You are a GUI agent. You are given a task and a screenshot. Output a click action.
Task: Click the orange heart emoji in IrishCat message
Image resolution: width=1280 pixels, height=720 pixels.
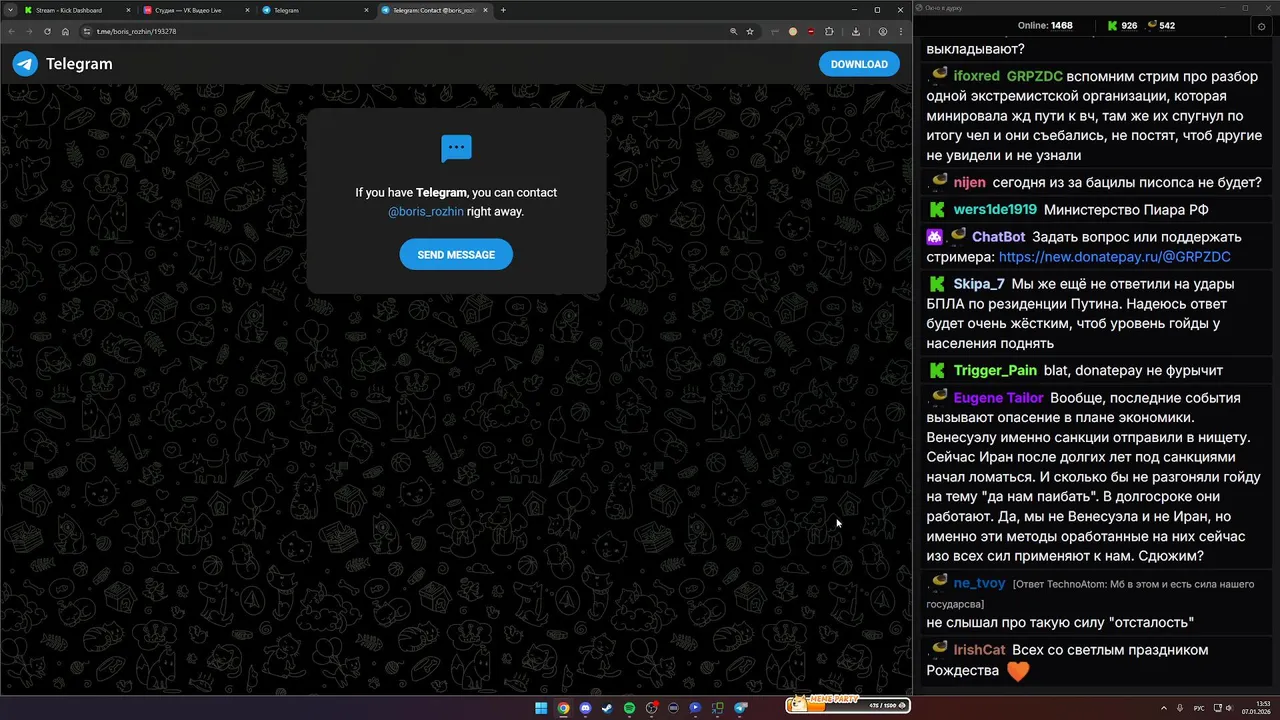[1017, 671]
